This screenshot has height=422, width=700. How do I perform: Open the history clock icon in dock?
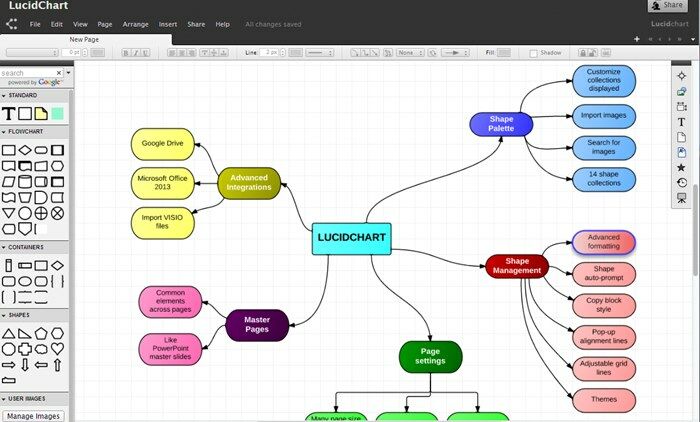681,183
